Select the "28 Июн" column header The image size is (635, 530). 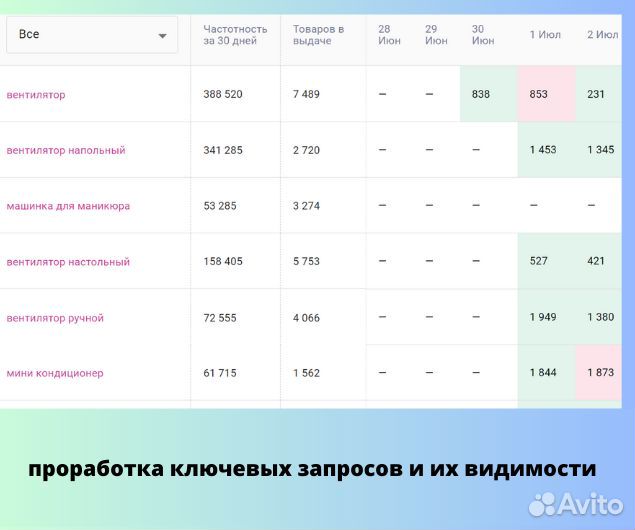[x=389, y=35]
